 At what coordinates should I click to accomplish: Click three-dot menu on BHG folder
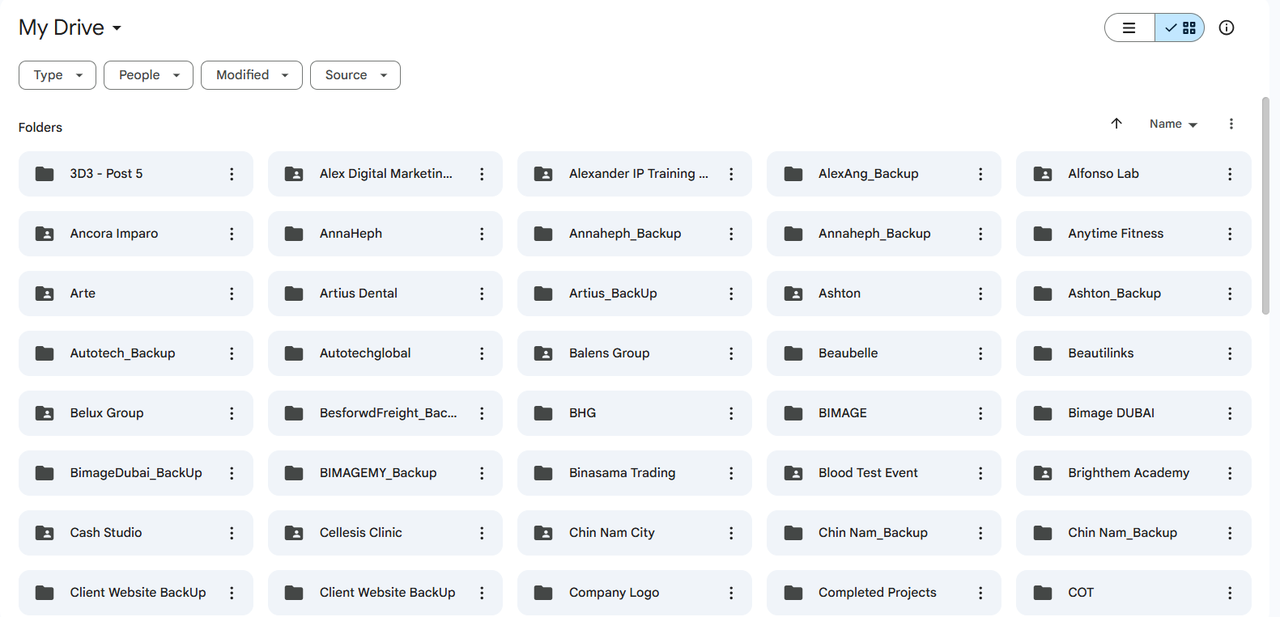[731, 413]
